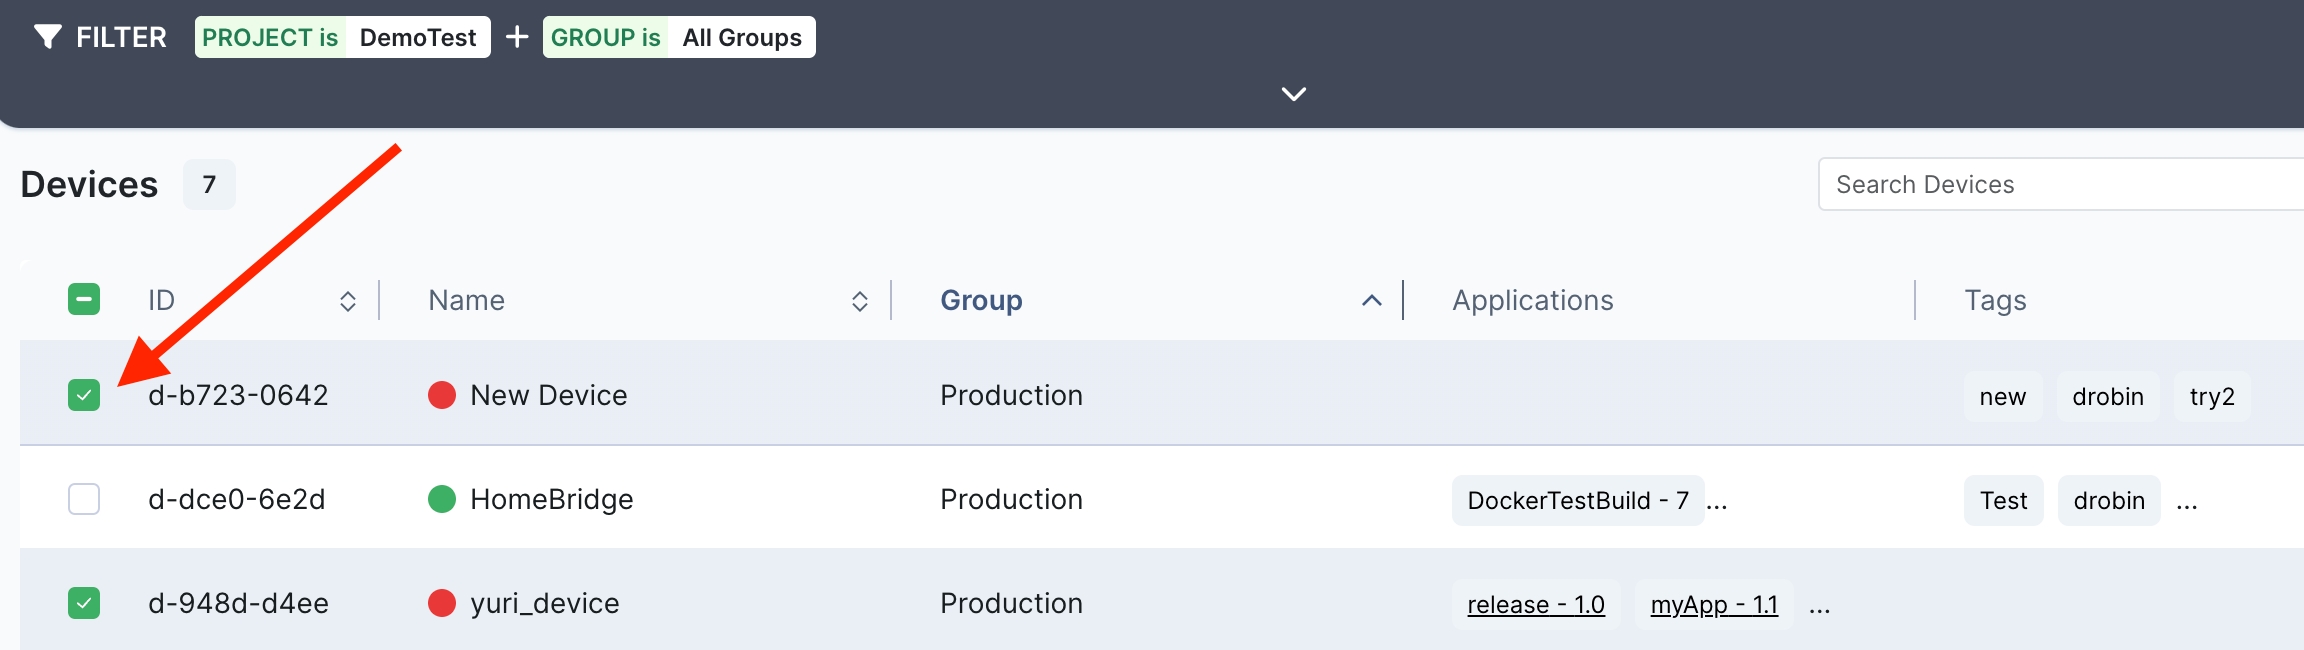This screenshot has height=650, width=2304.
Task: Toggle the select-all devices checkbox
Action: pos(84,299)
